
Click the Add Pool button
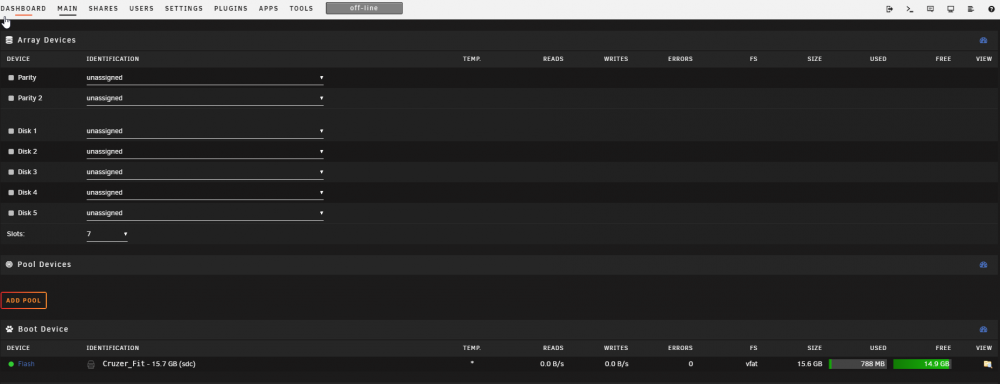(24, 300)
